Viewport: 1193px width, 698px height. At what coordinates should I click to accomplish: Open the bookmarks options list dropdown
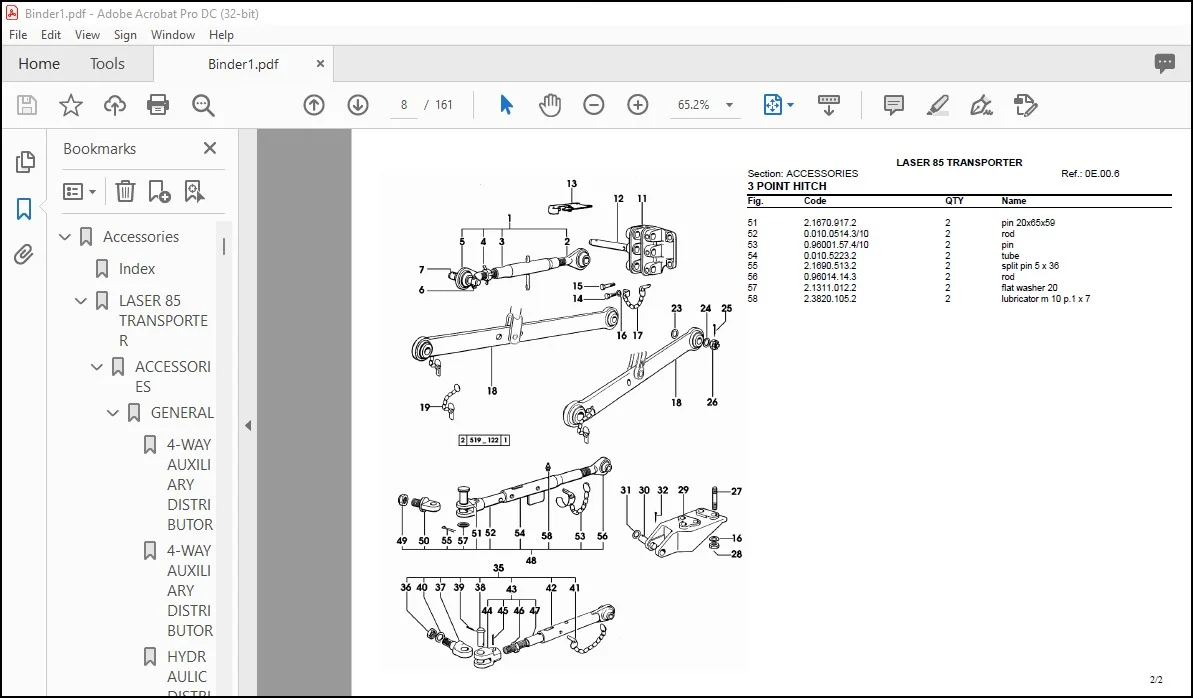coord(79,191)
